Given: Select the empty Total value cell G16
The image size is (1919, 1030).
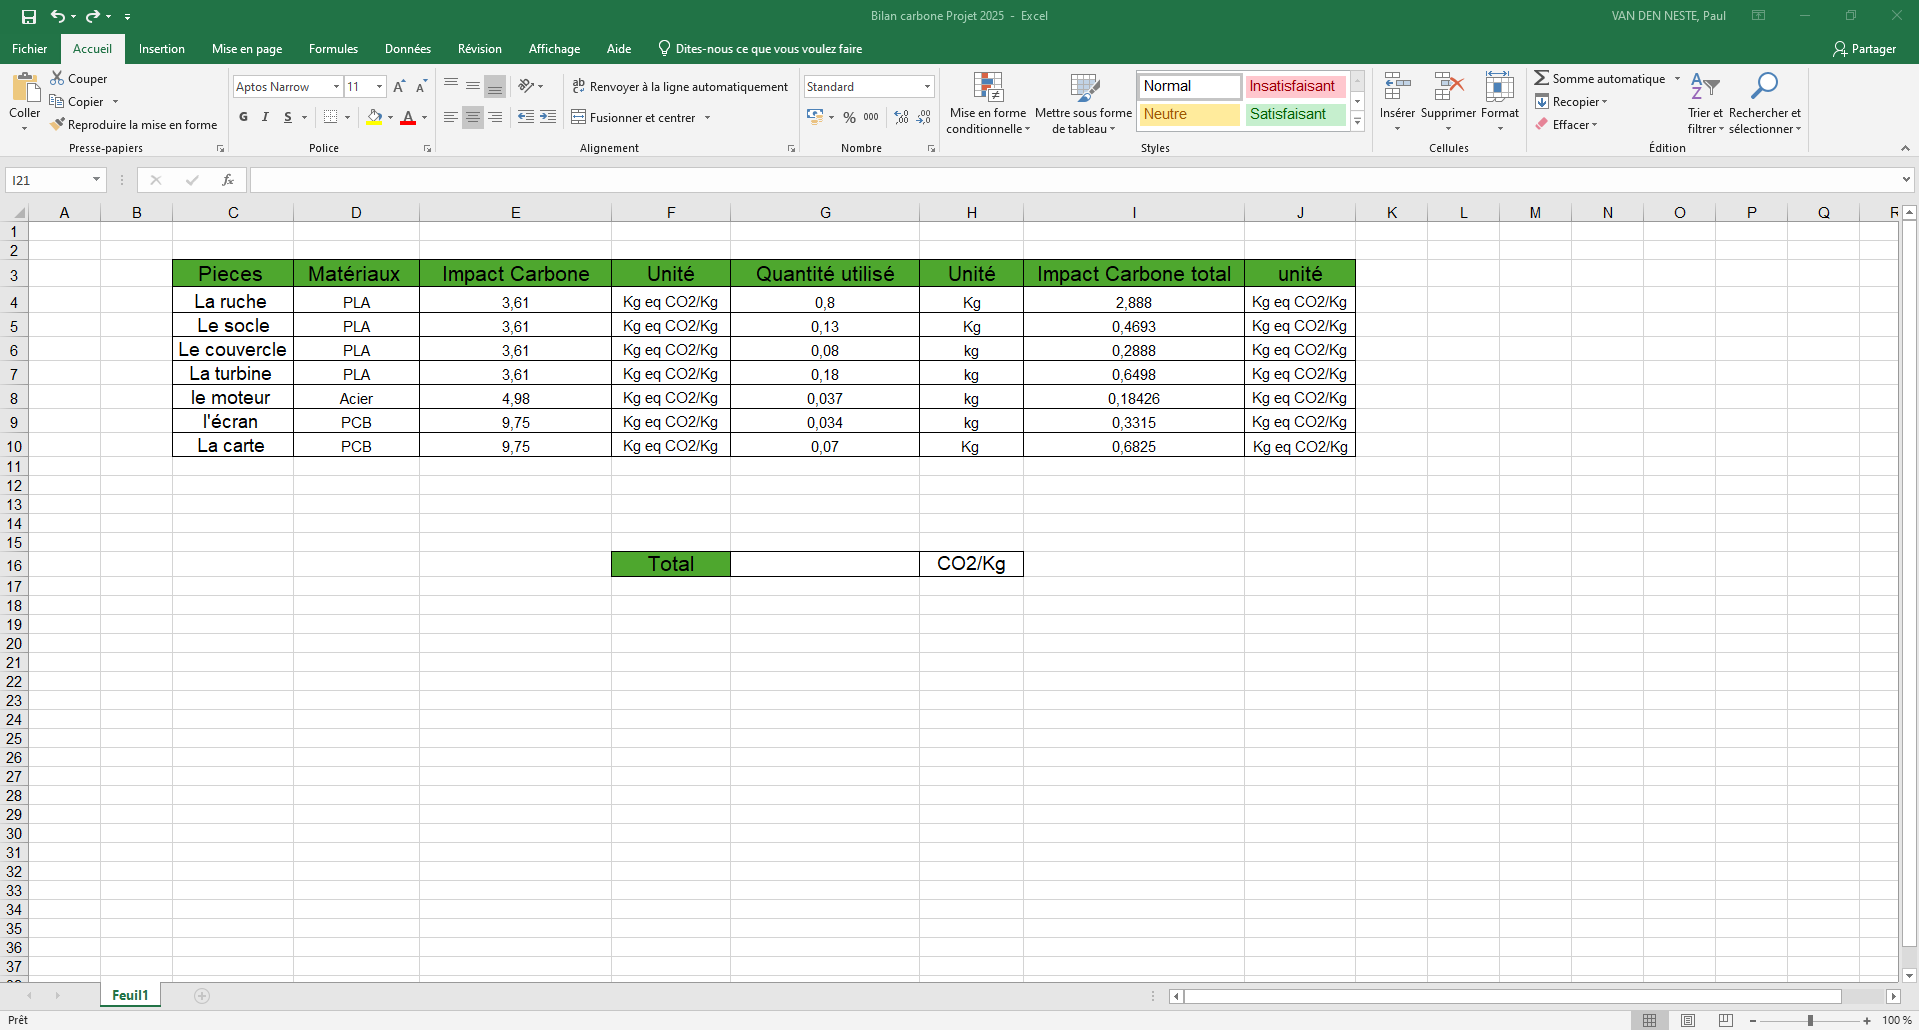Looking at the screenshot, I should 824,564.
